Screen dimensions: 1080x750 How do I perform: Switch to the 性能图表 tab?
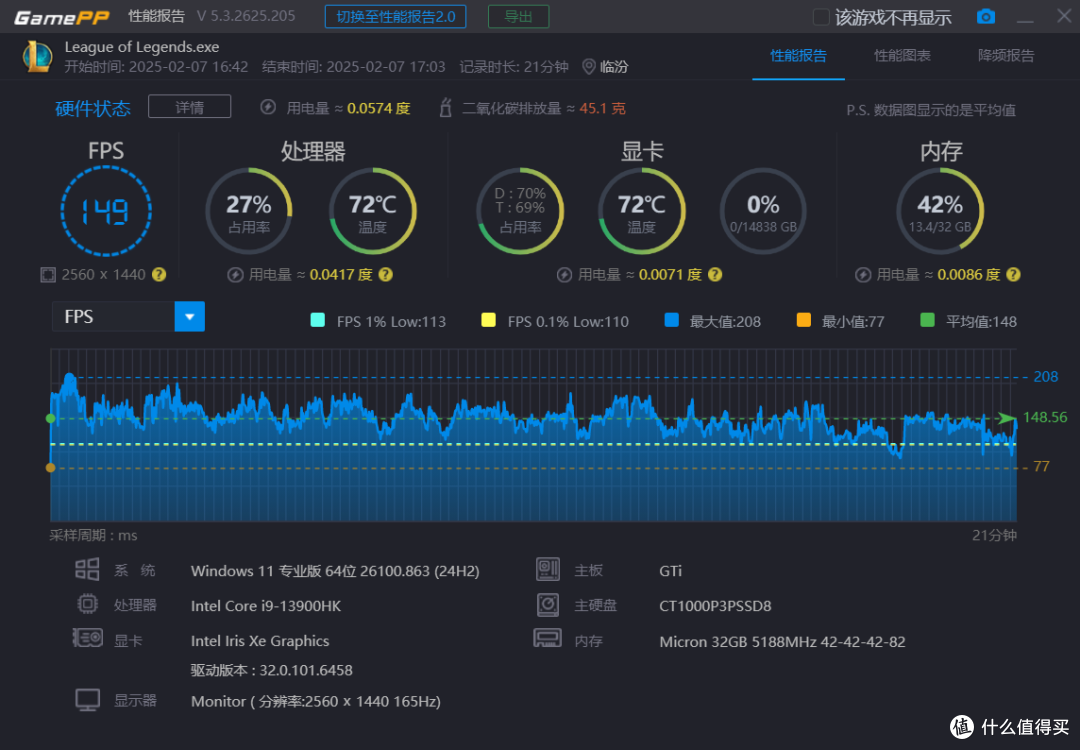(x=902, y=56)
